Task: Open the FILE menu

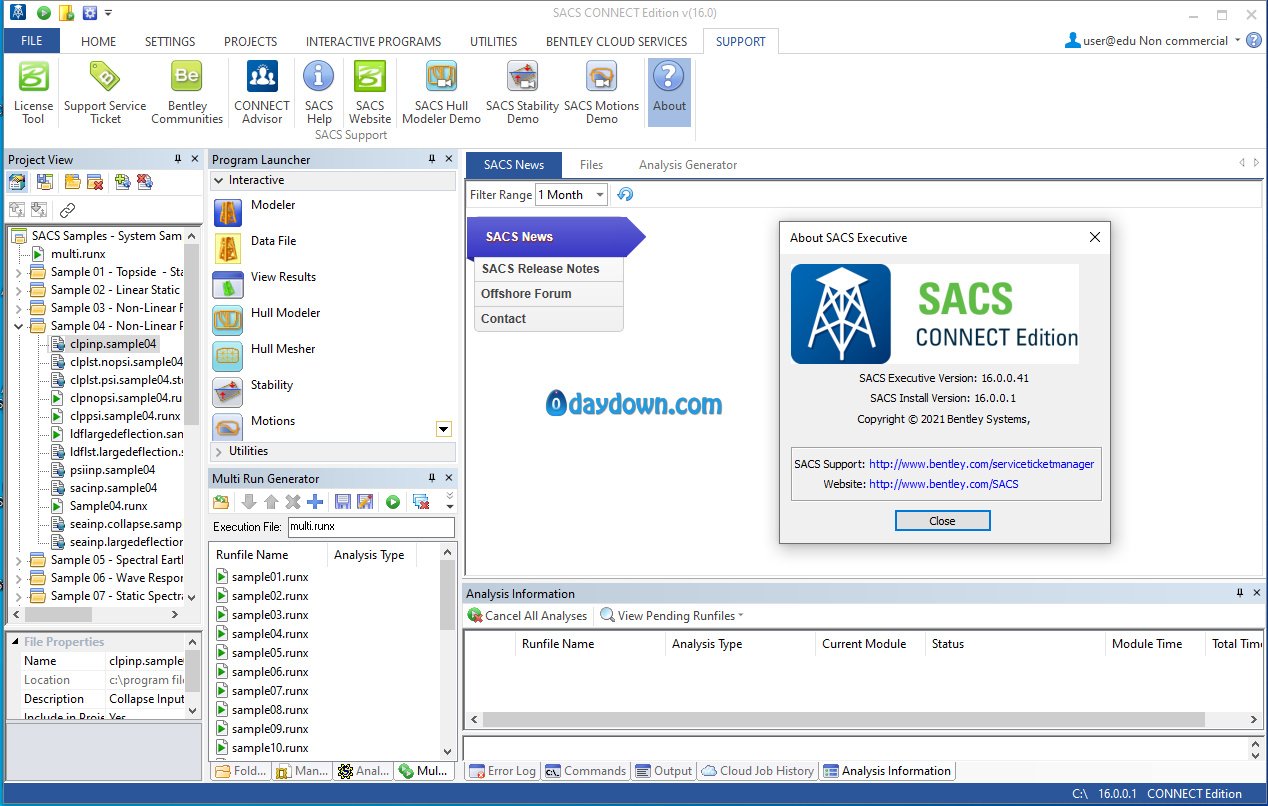Action: coord(31,41)
